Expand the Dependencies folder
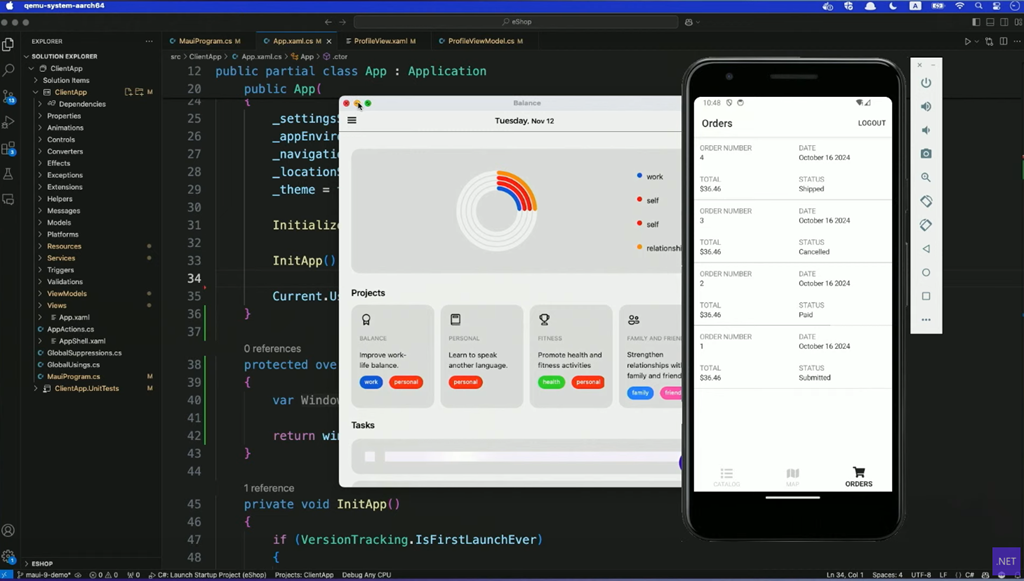This screenshot has height=581, width=1024. click(x=40, y=104)
